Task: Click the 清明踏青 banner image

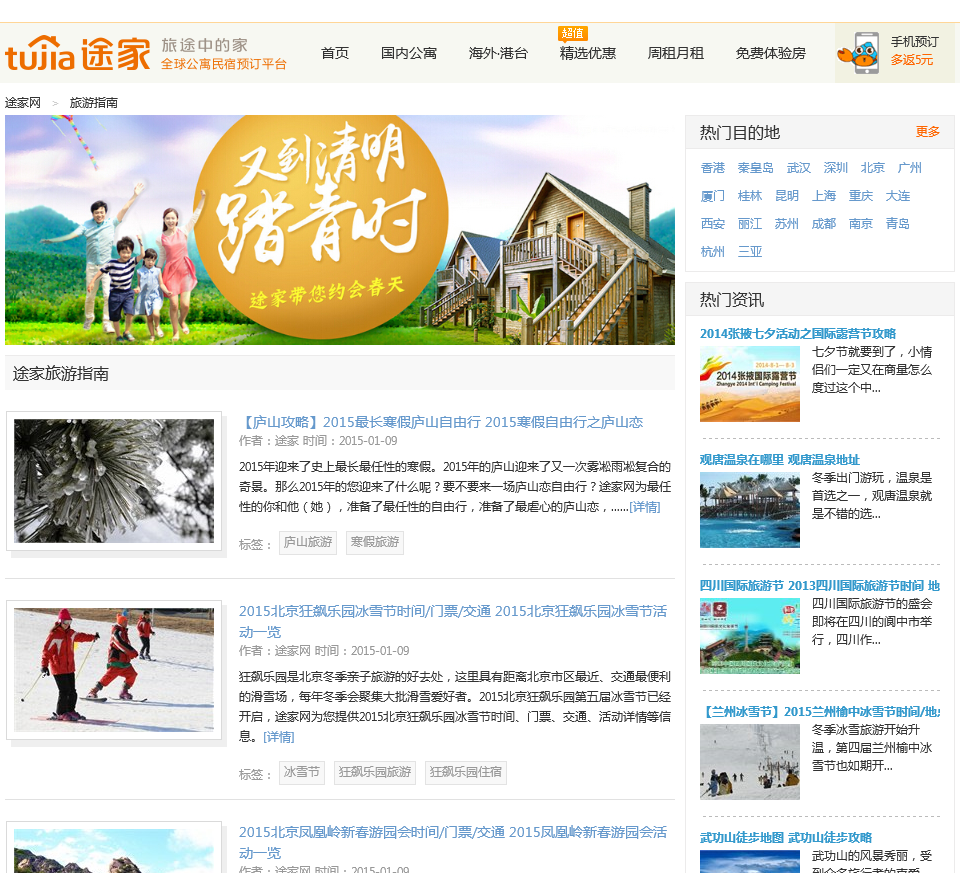Action: (x=340, y=230)
